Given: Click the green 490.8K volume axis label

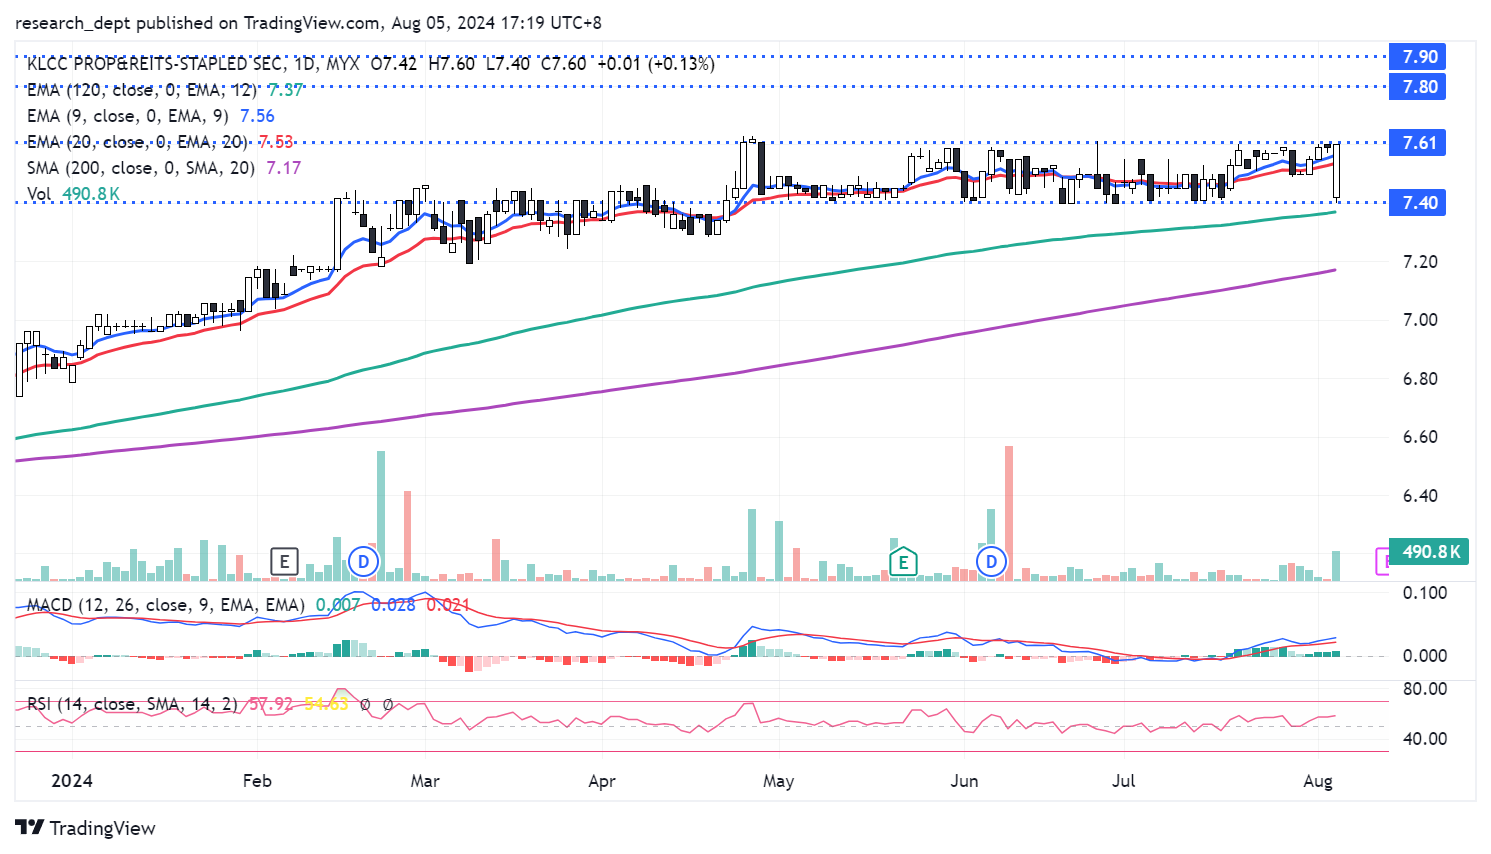Looking at the screenshot, I should (x=1430, y=552).
